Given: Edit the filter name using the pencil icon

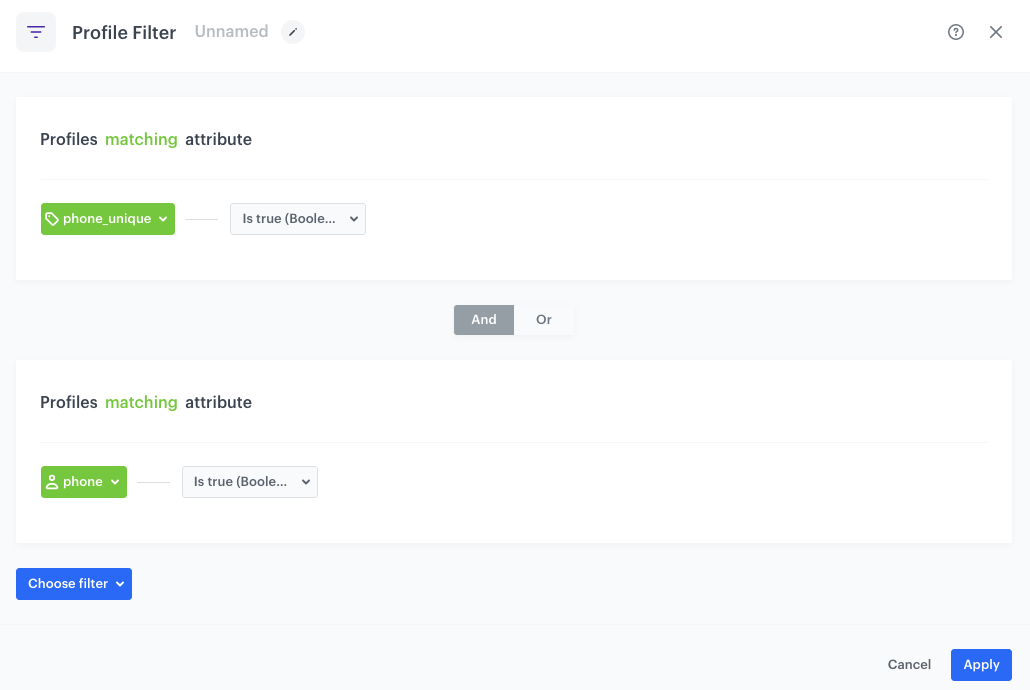Looking at the screenshot, I should [293, 31].
